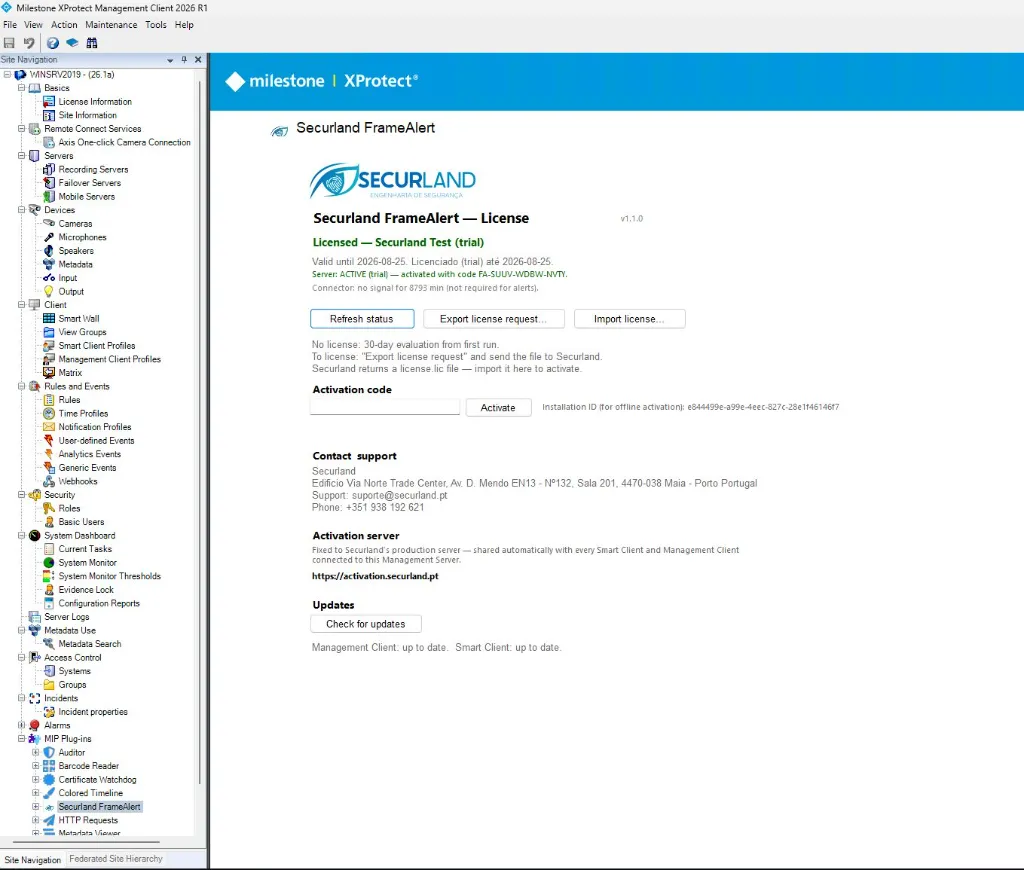Click the Matrix icon
Viewport: 1024px width, 870px height.
pos(49,373)
